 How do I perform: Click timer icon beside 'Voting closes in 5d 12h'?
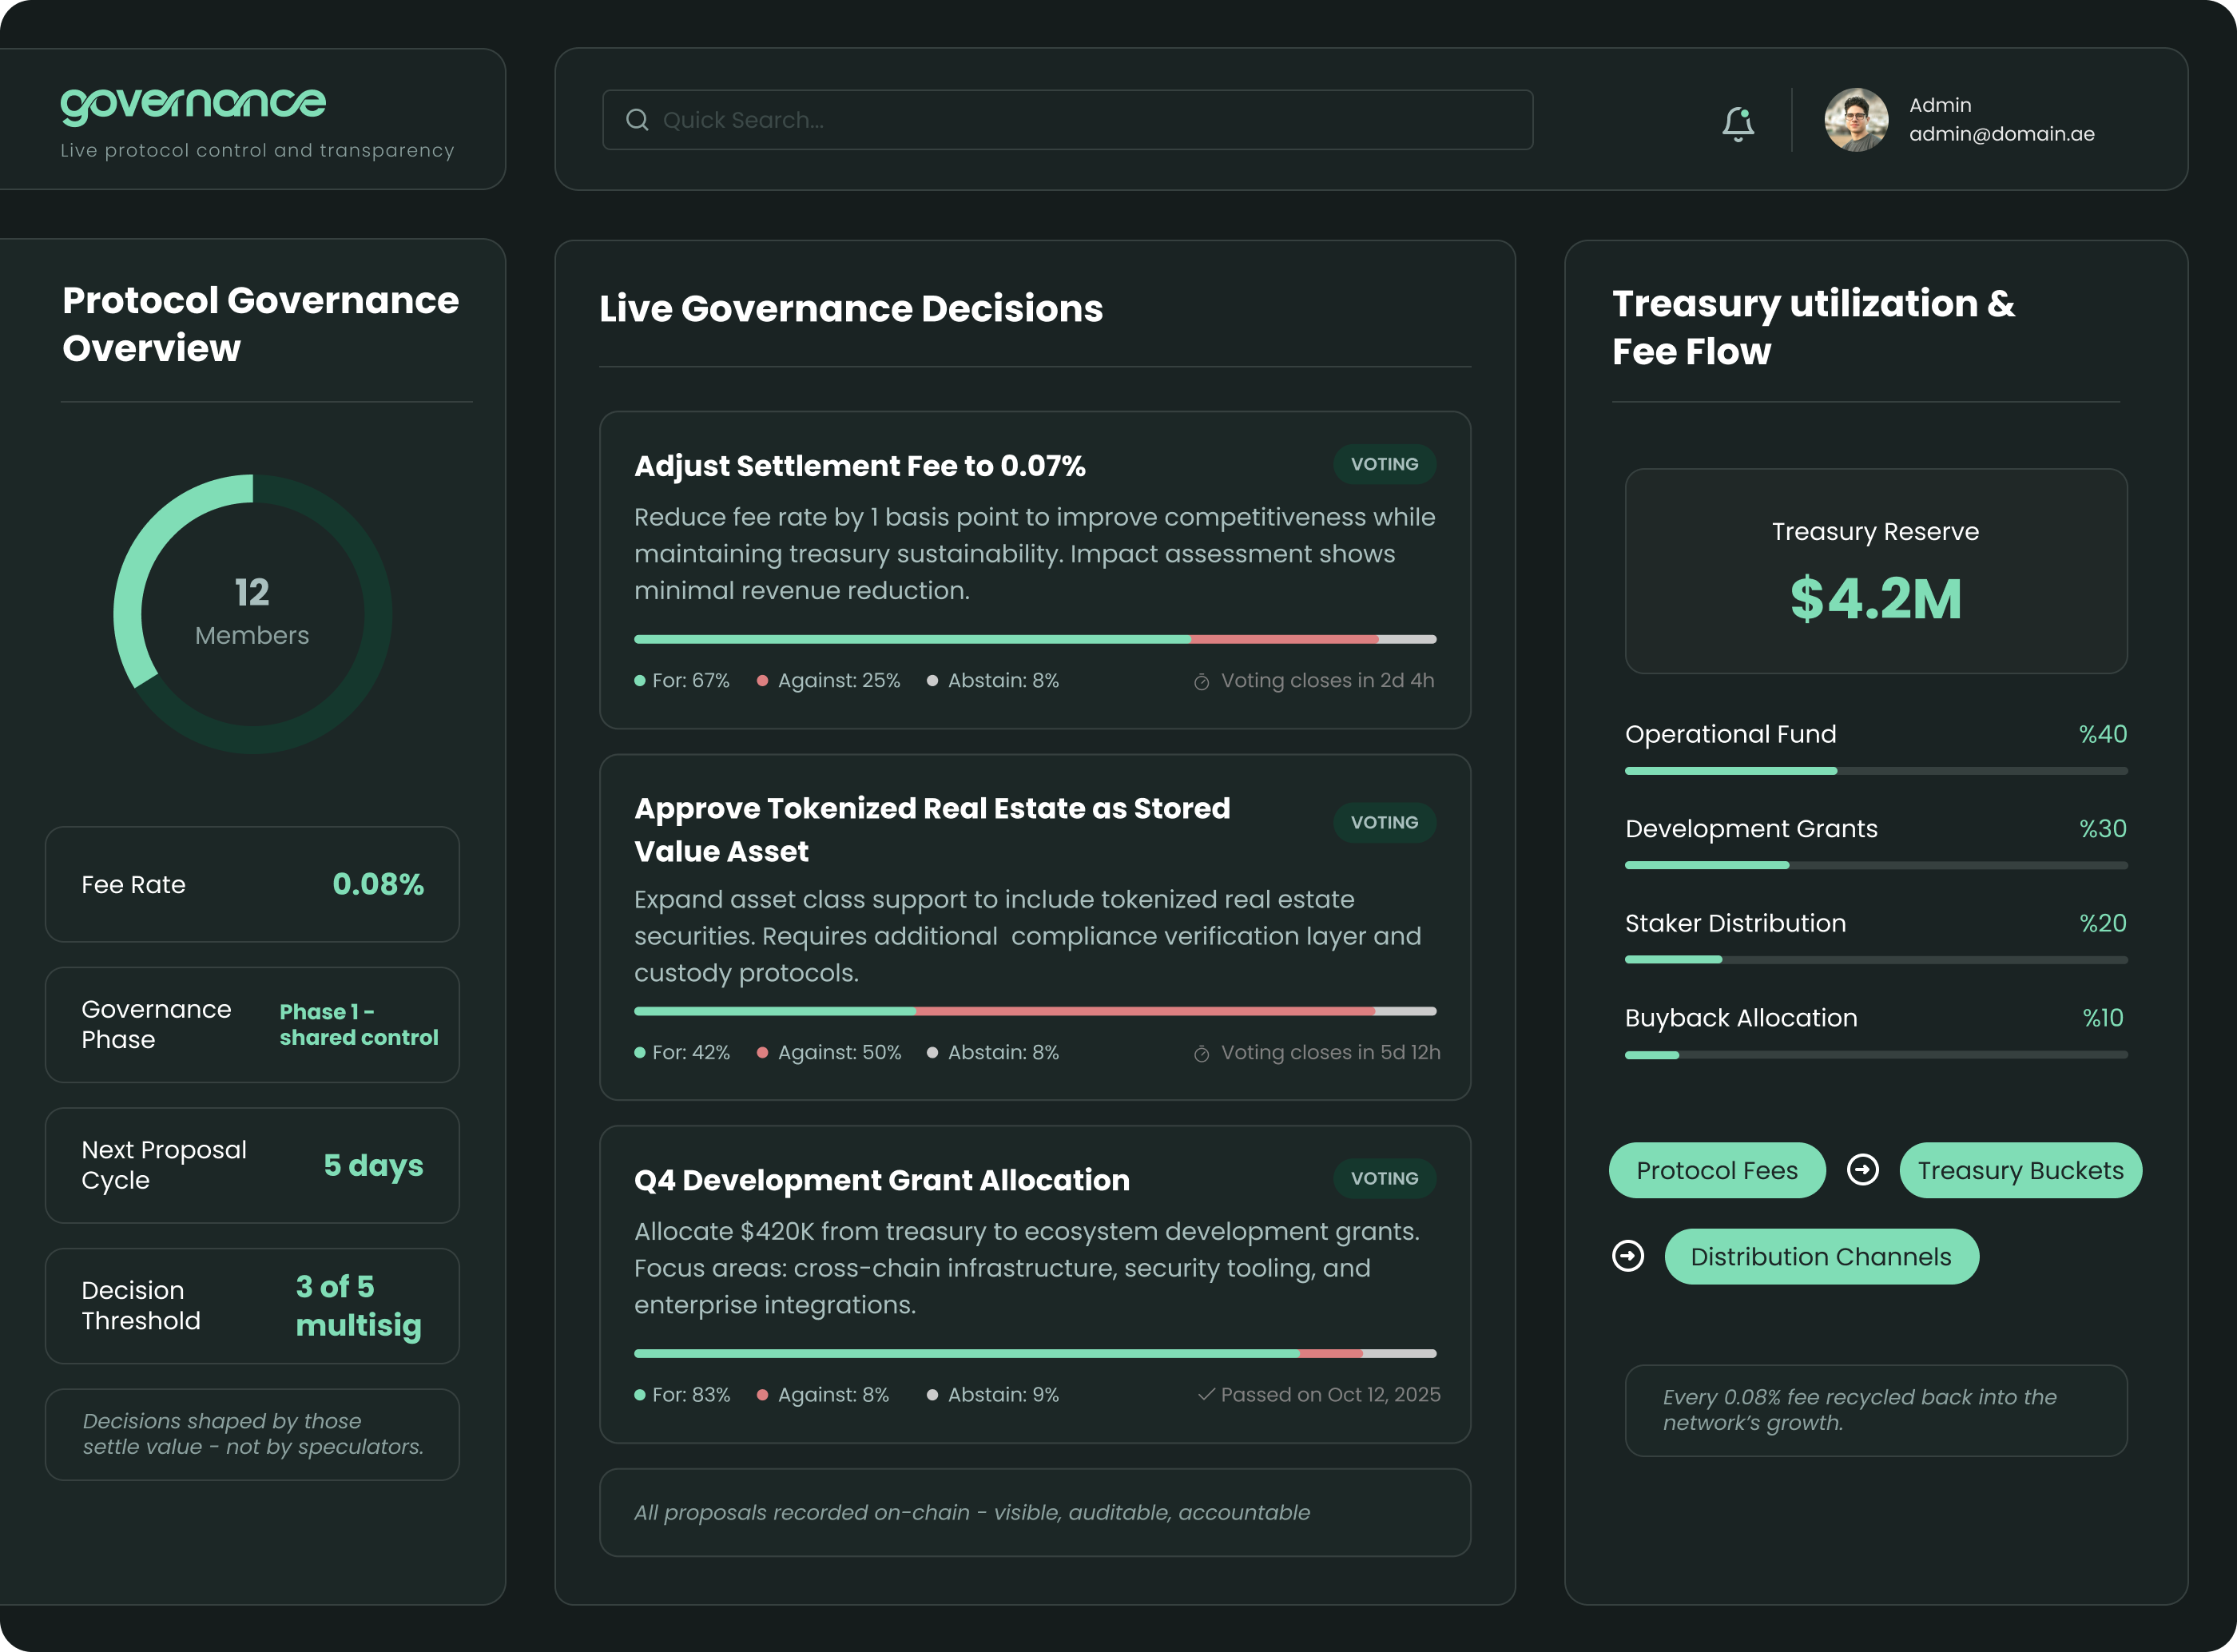pos(1201,1054)
